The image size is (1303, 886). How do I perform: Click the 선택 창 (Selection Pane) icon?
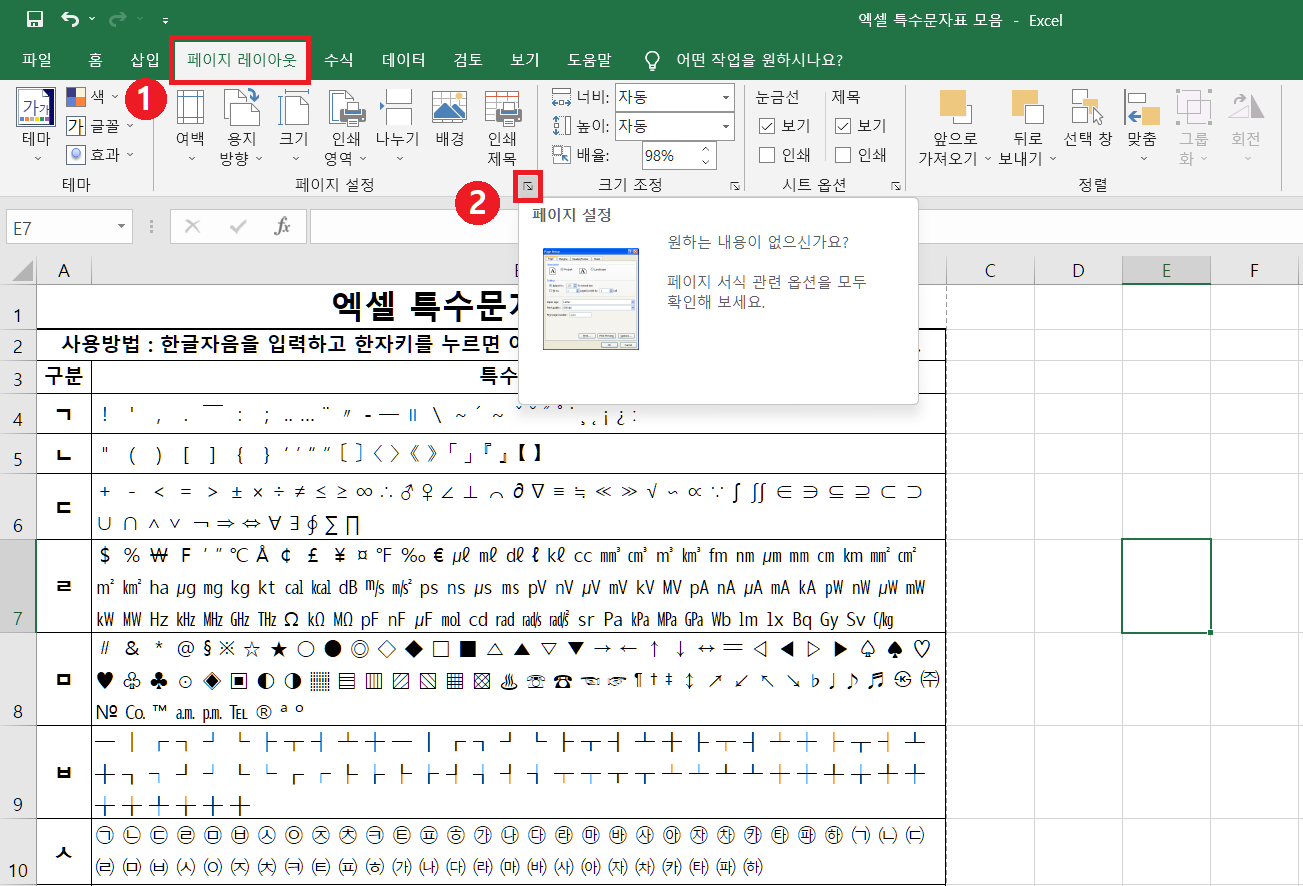pos(1090,120)
